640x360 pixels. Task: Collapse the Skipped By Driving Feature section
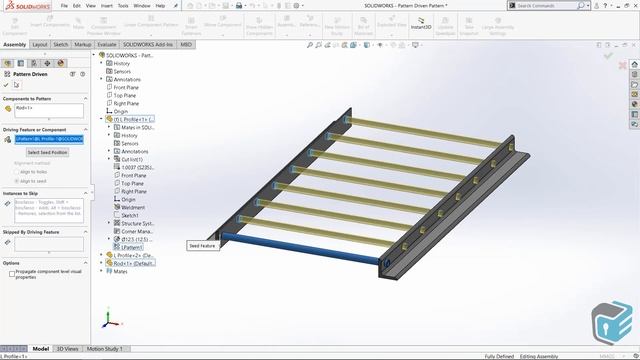point(85,232)
